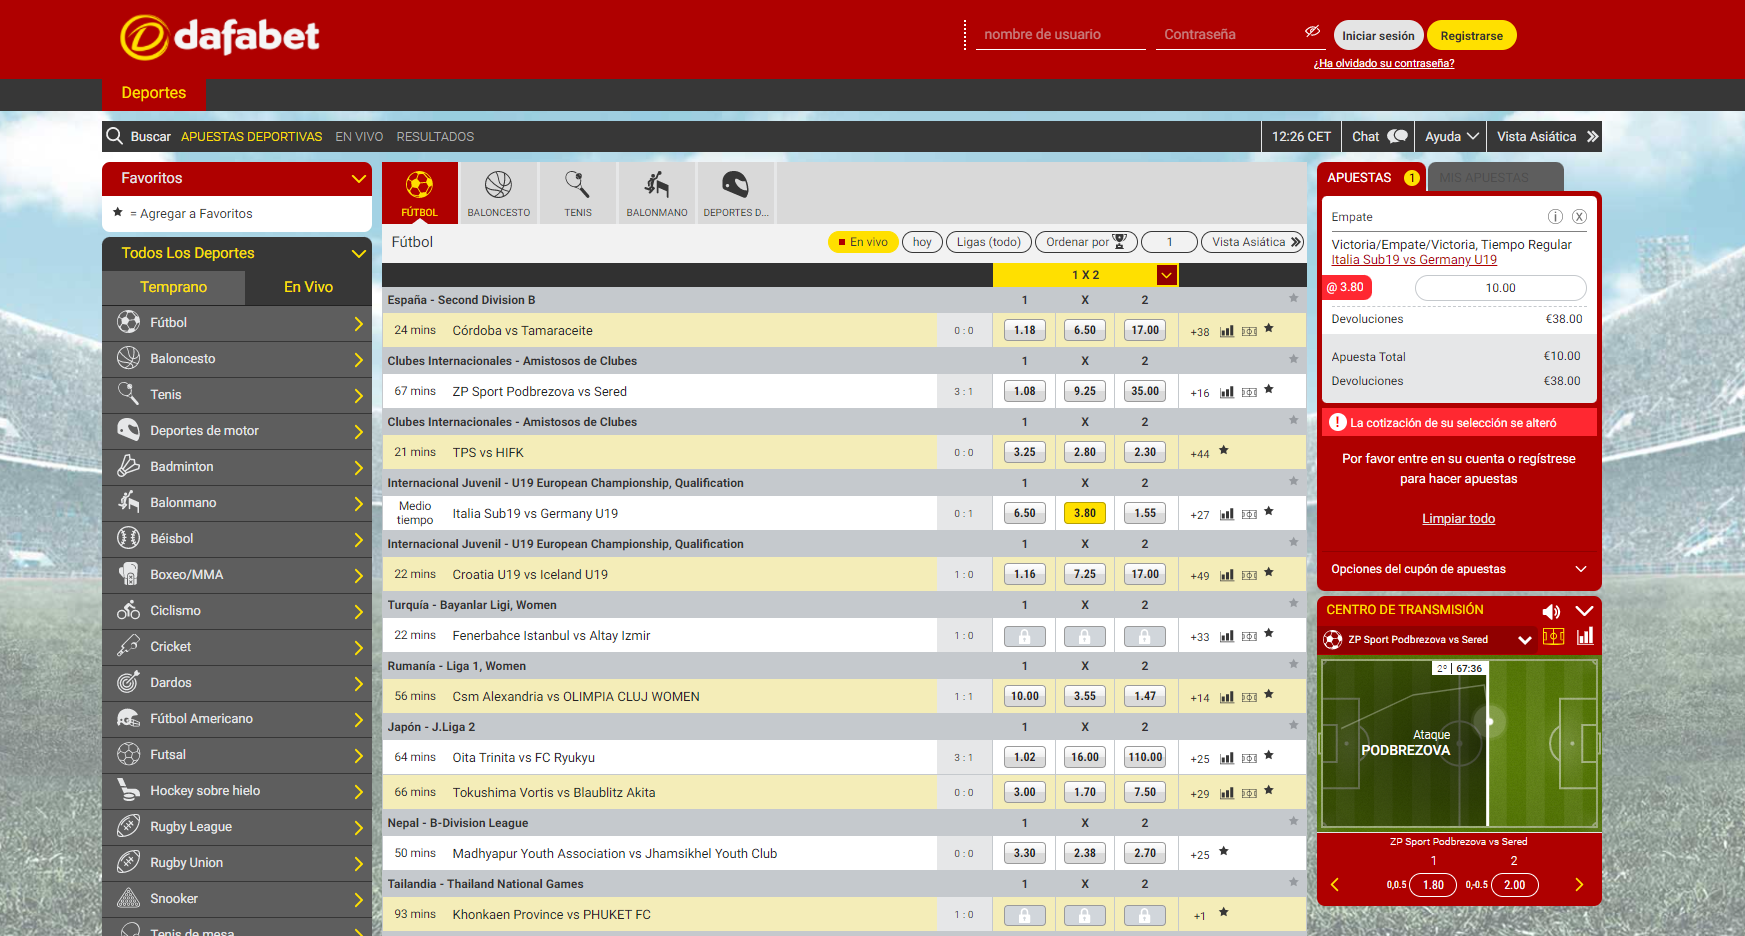Click Béisbol ball icon in sidebar
Screen dimensions: 1745x936
128,538
